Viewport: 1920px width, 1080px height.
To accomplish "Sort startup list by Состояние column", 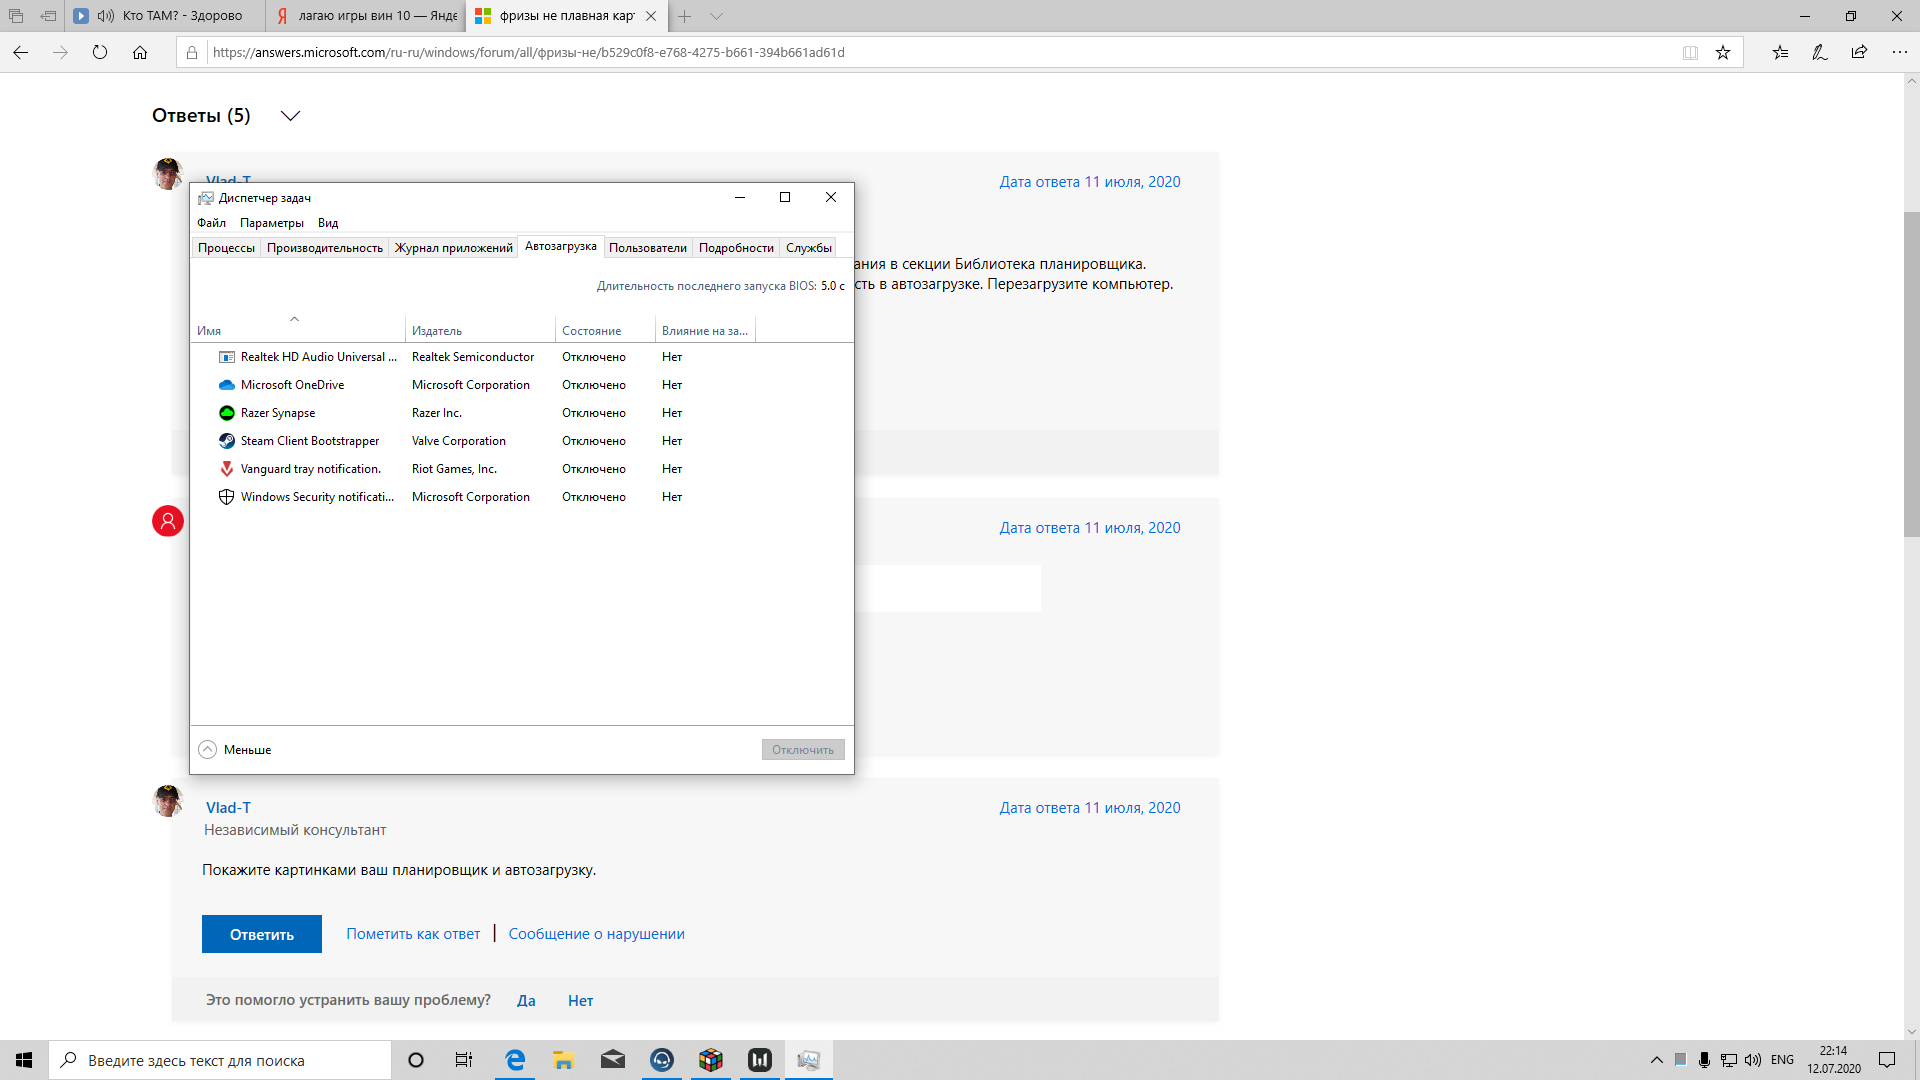I will click(x=605, y=331).
